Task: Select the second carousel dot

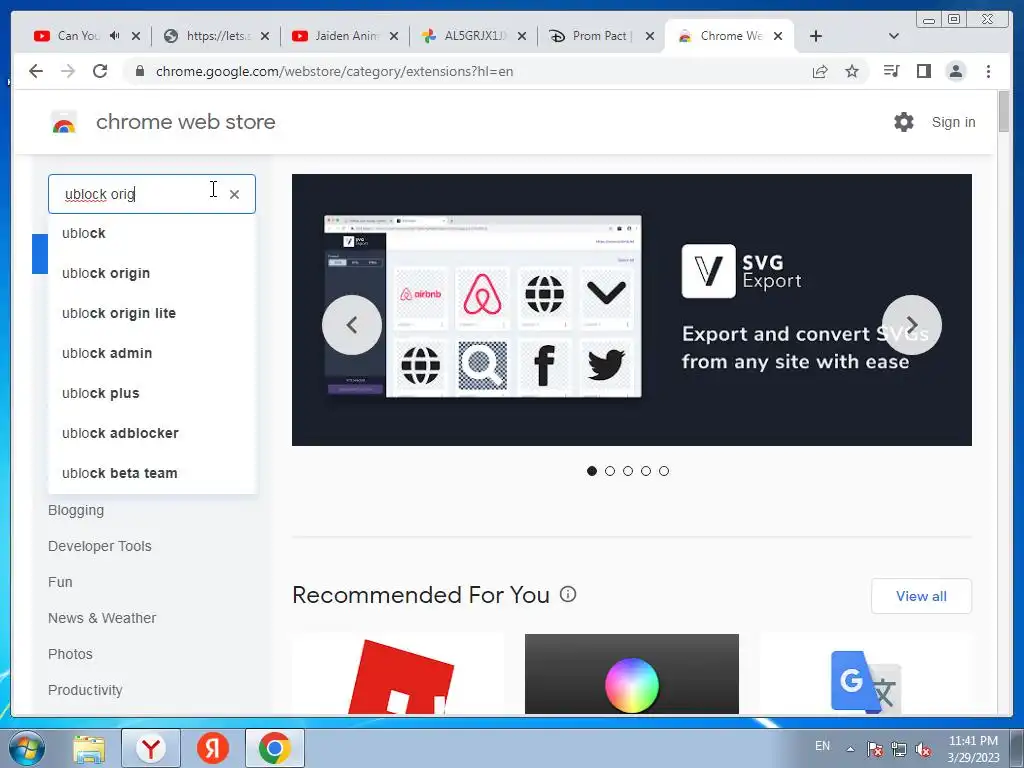Action: (x=610, y=471)
